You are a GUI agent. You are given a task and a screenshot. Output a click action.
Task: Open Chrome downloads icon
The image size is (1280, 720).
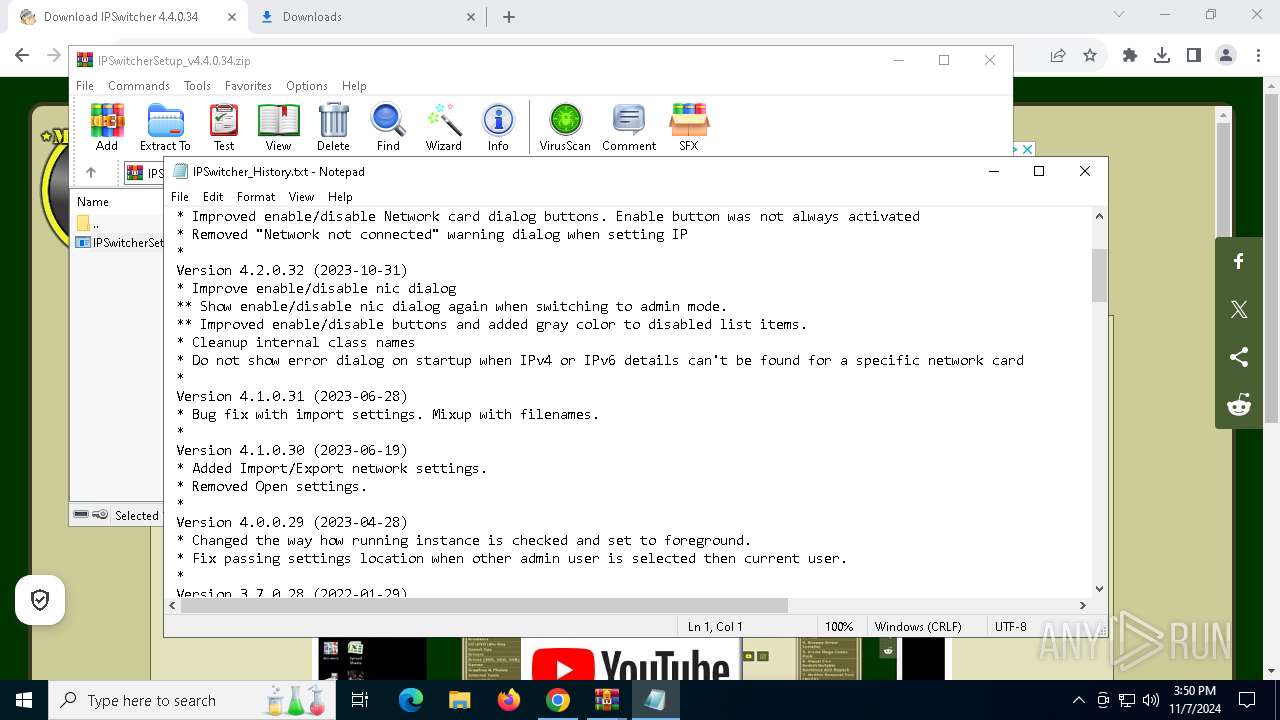coord(1162,56)
